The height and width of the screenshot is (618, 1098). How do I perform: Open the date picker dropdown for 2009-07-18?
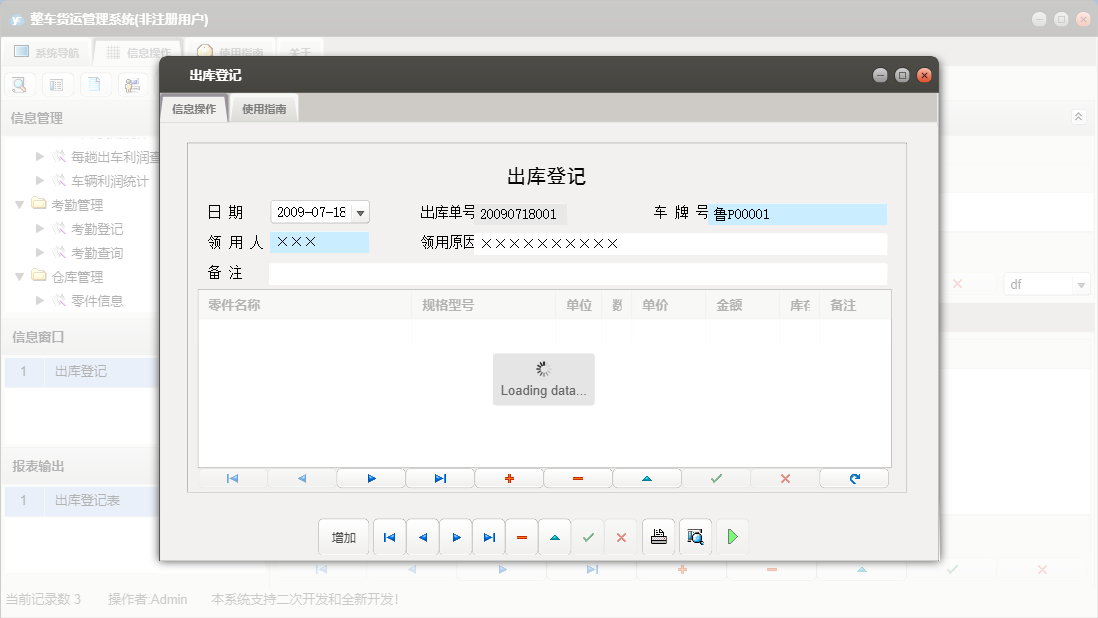click(x=360, y=212)
